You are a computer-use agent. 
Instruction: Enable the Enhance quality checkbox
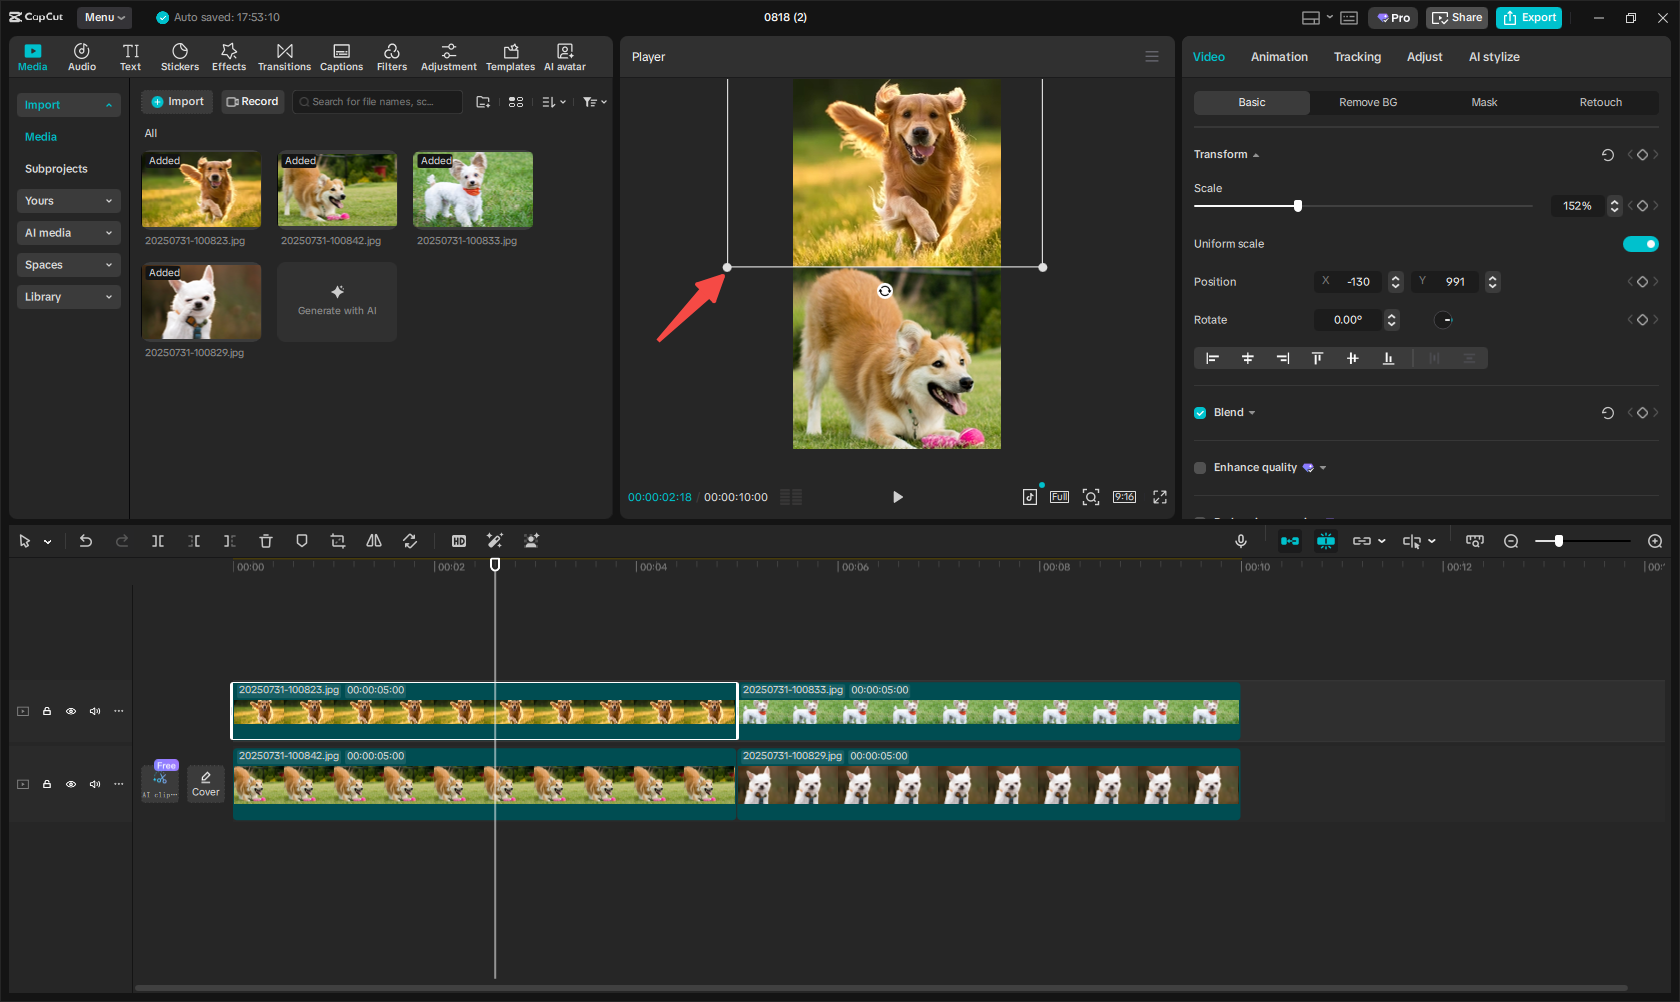click(x=1199, y=467)
